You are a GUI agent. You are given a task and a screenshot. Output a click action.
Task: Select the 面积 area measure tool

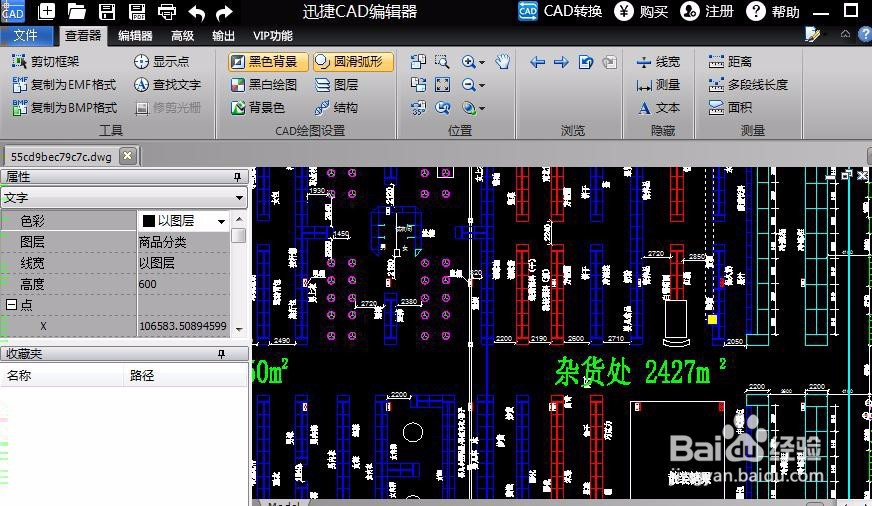[x=730, y=107]
